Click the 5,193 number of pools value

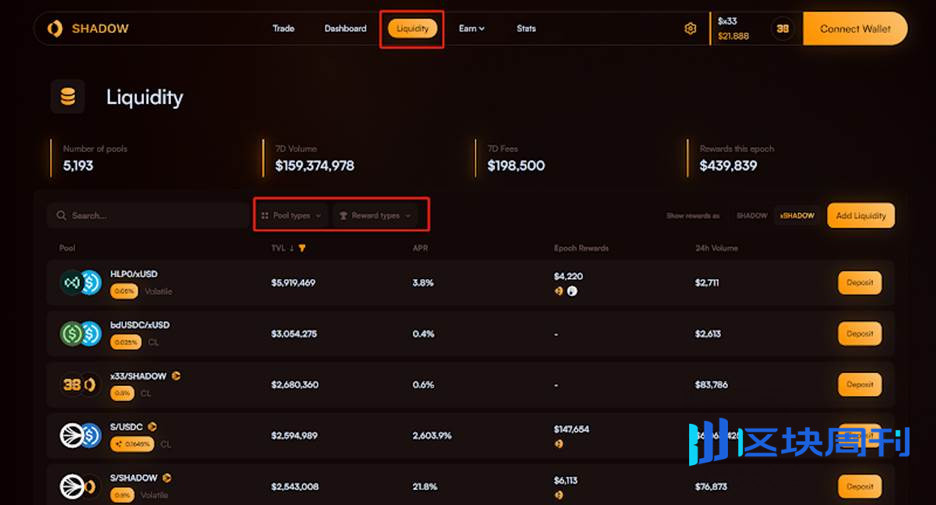tap(78, 166)
